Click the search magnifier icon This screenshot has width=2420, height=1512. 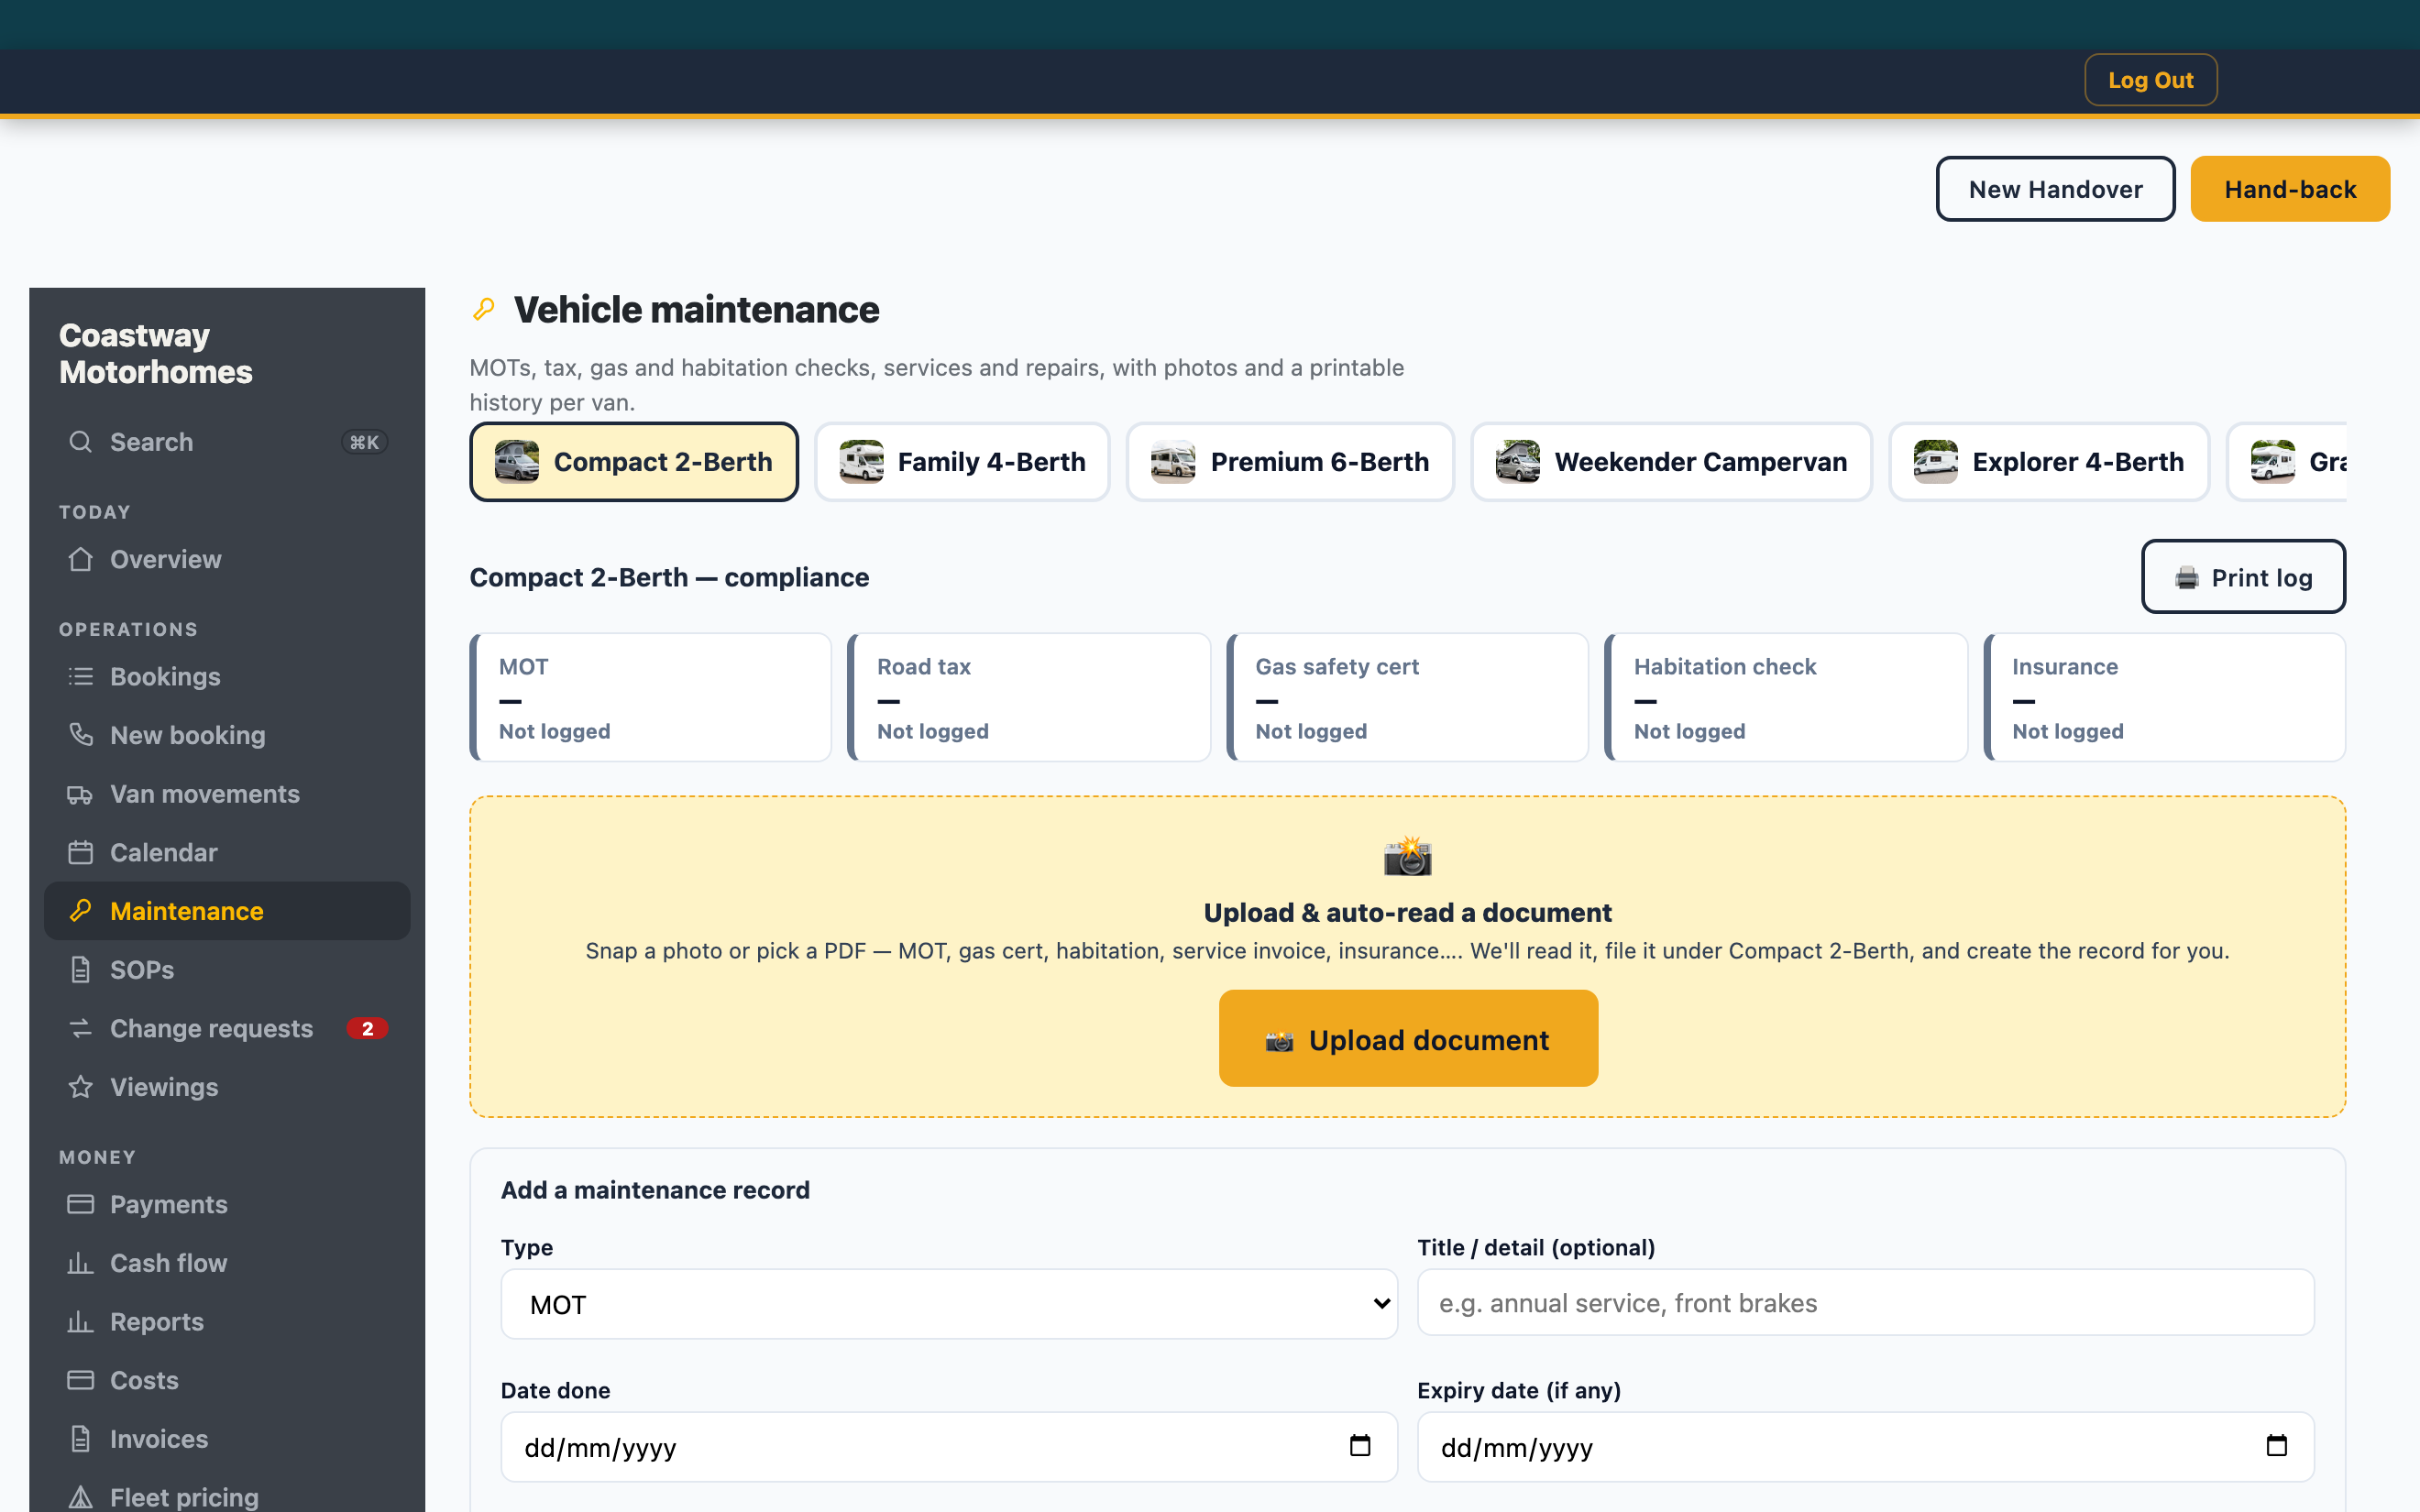coord(81,442)
